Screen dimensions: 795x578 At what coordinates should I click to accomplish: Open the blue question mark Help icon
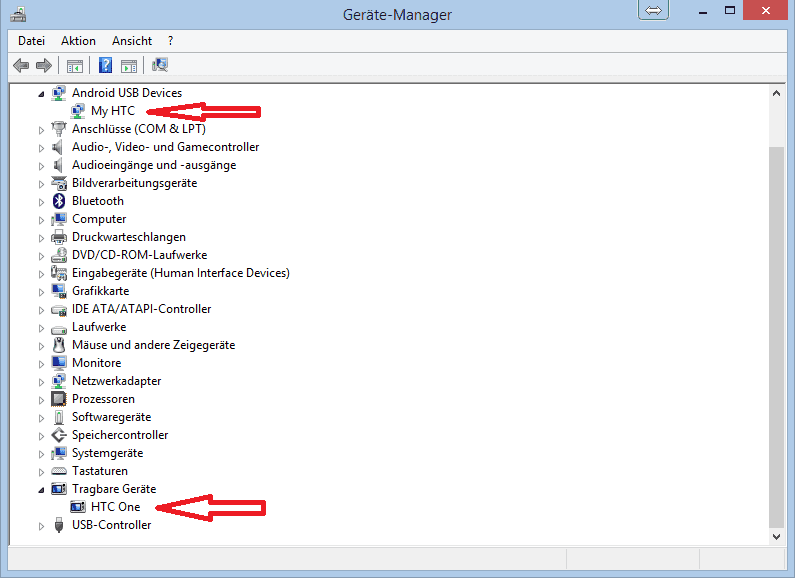point(105,65)
